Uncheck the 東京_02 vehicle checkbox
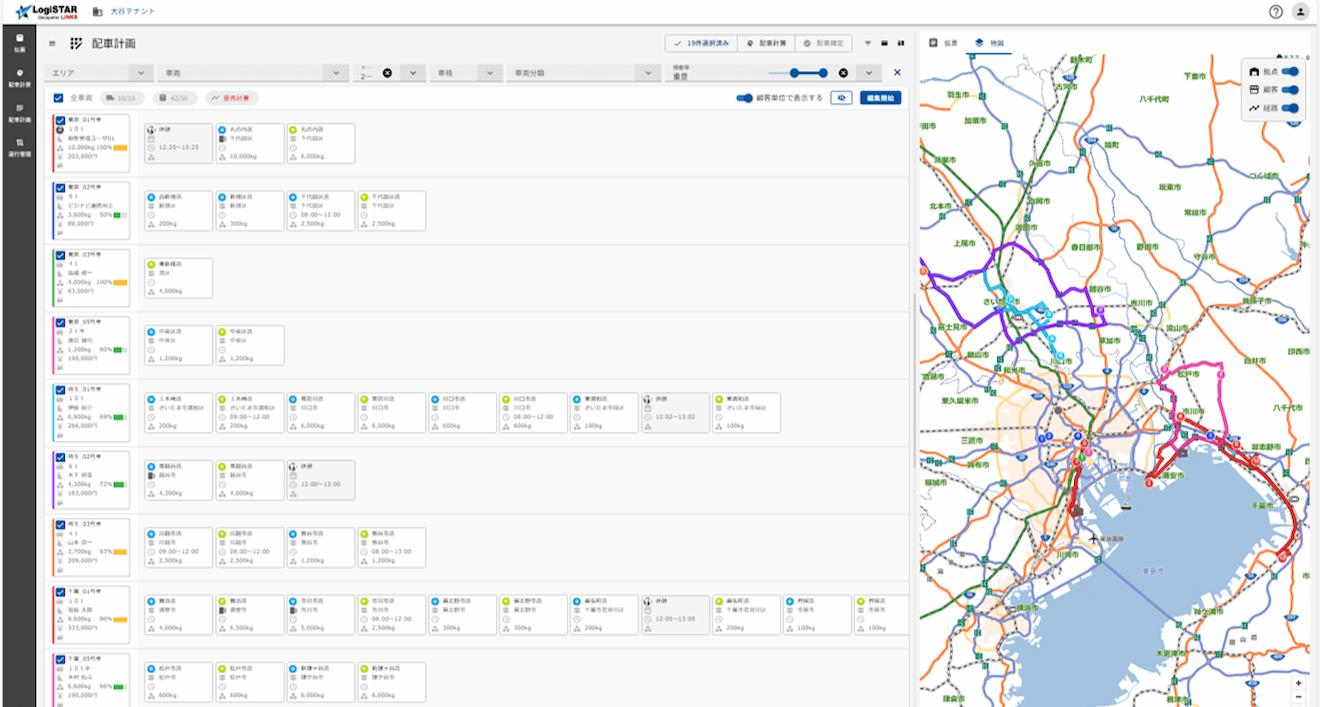Image resolution: width=1320 pixels, height=707 pixels. click(60, 188)
